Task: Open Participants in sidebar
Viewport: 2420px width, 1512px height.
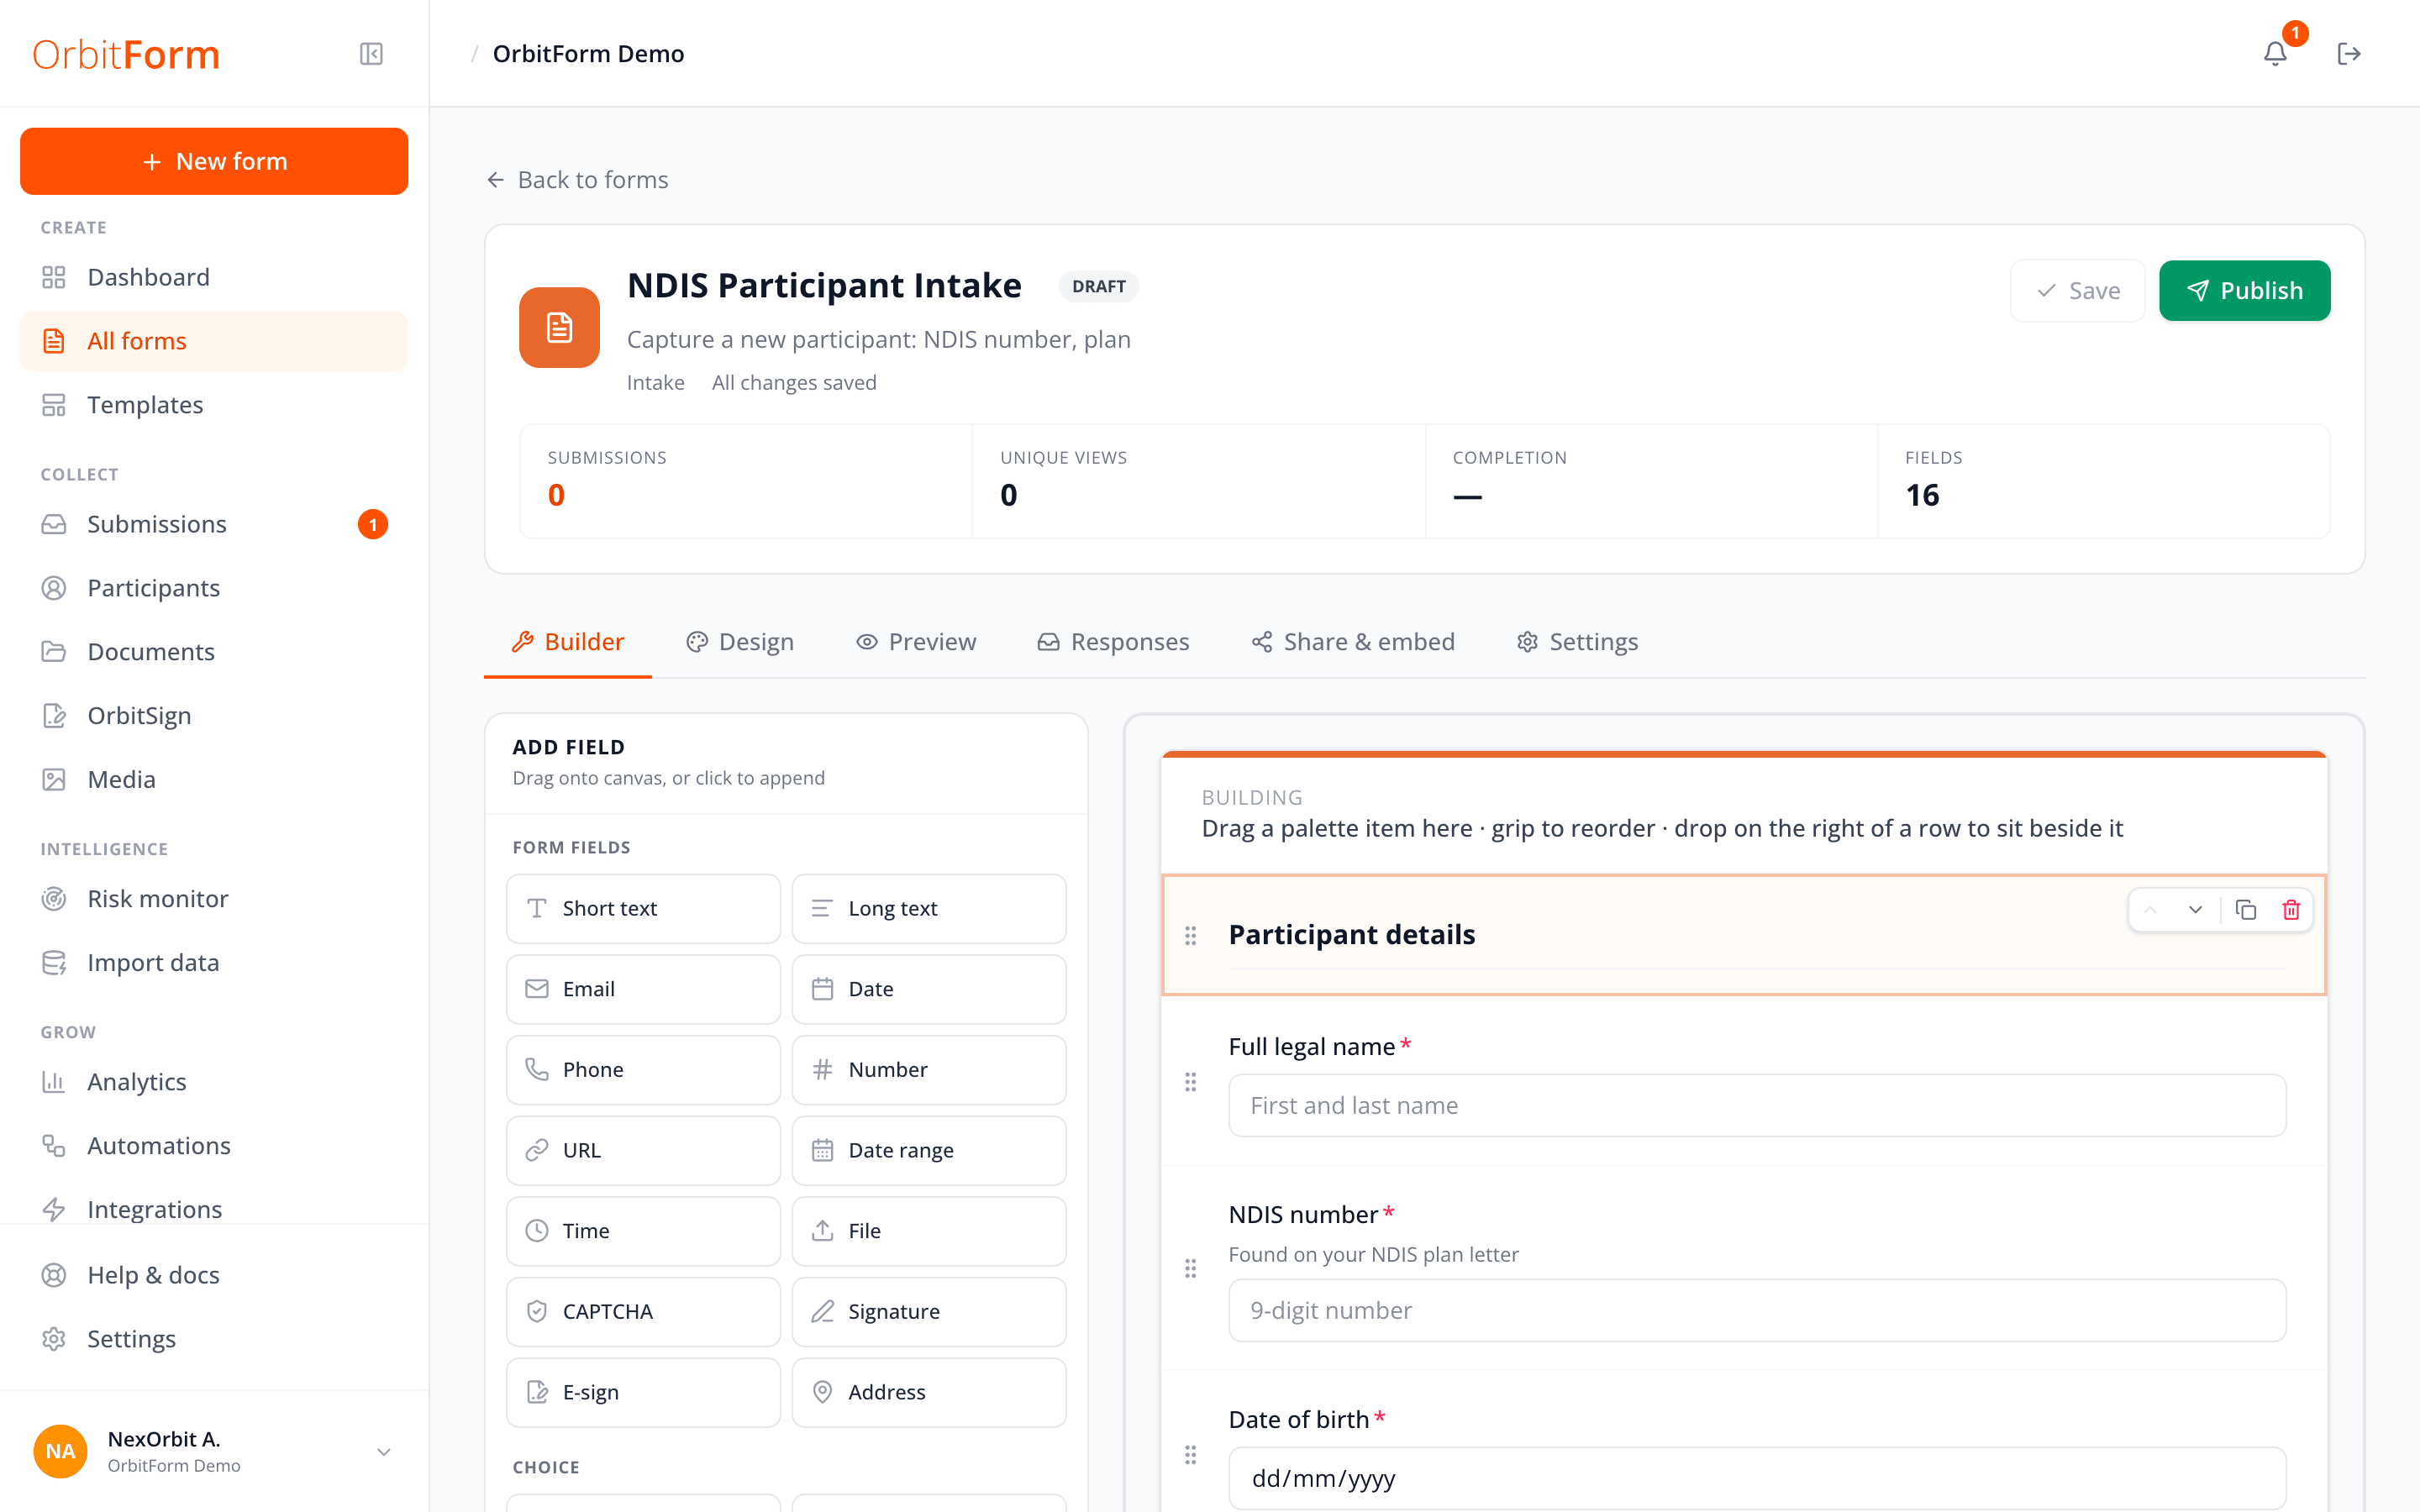Action: [214, 588]
